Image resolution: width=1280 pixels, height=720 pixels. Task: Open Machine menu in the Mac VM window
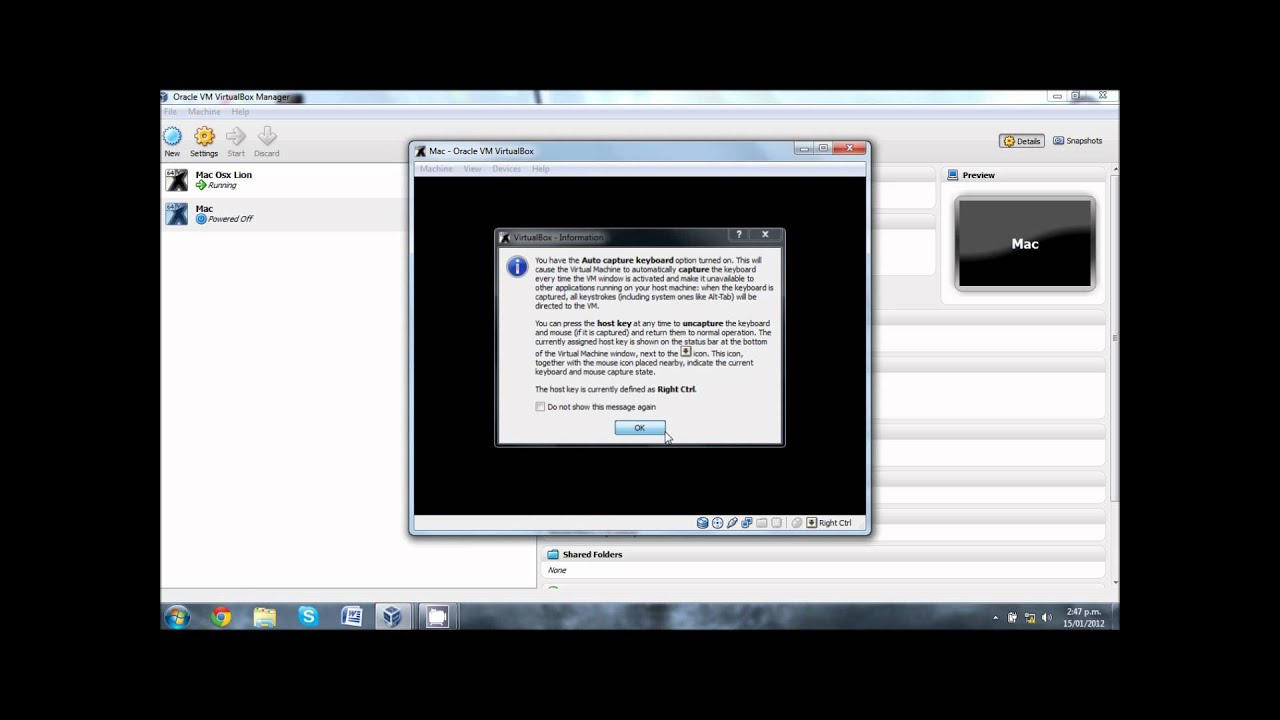(x=436, y=169)
